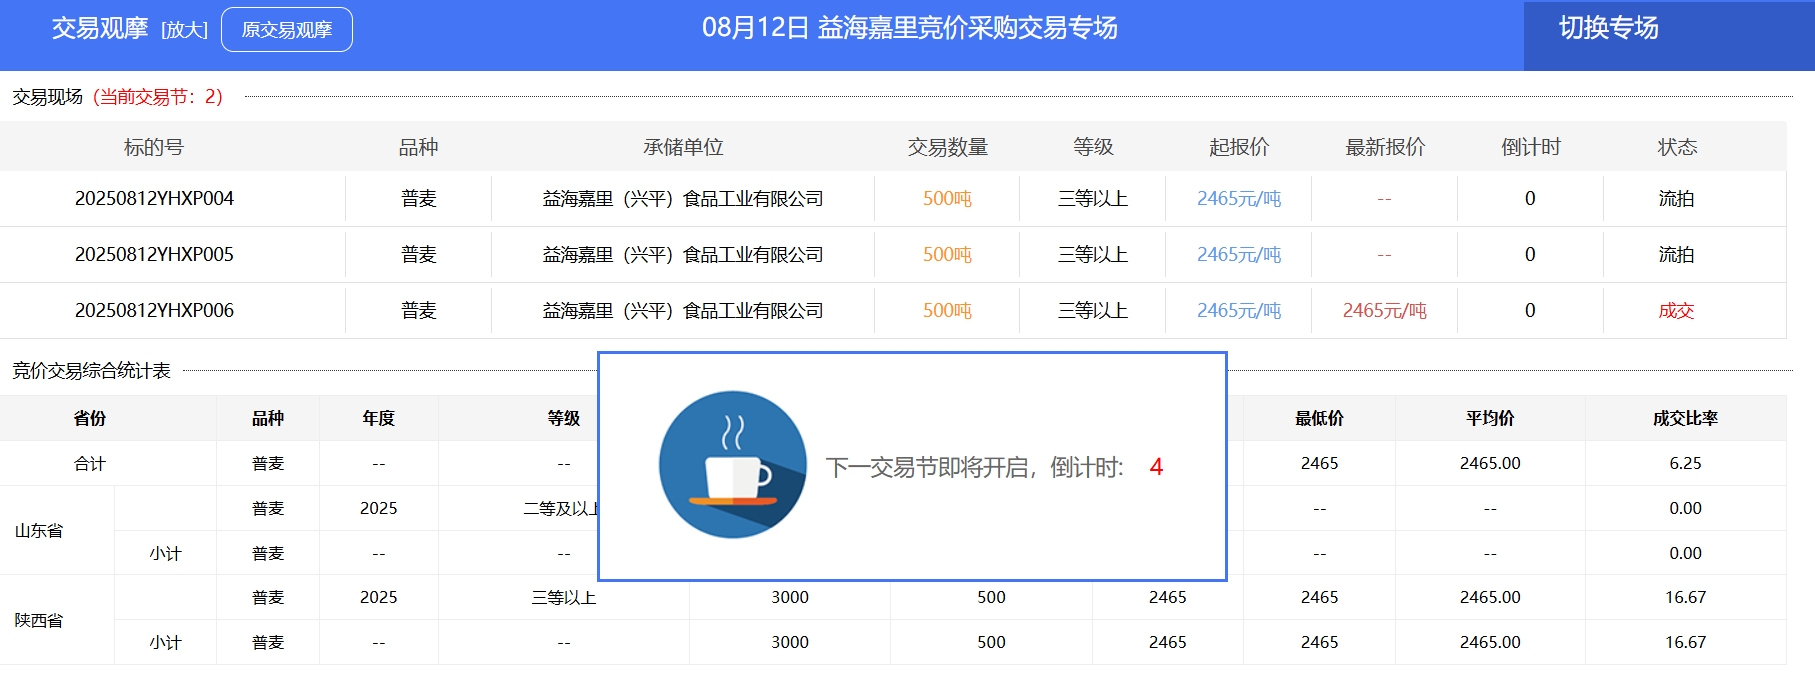Click the 08月12日 益海嘉里竞价采购交易专场 title

[910, 28]
